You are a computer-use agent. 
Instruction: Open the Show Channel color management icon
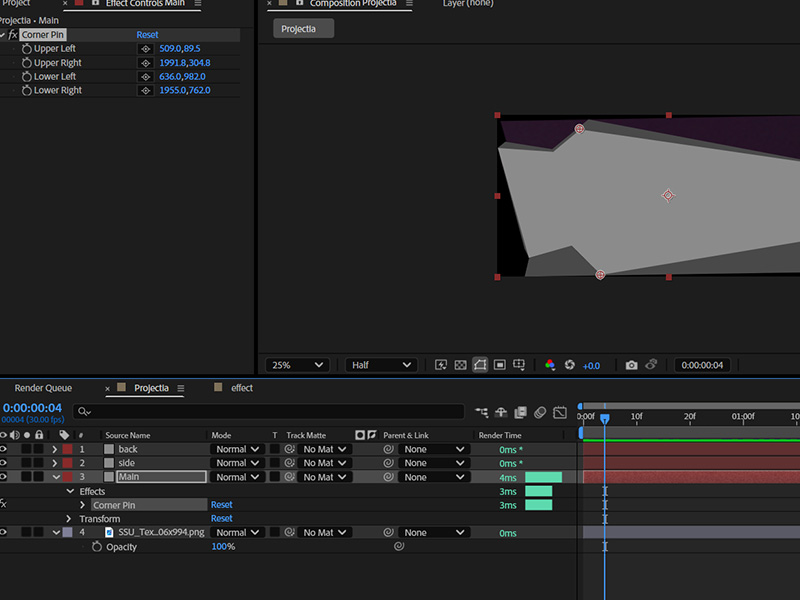point(549,365)
